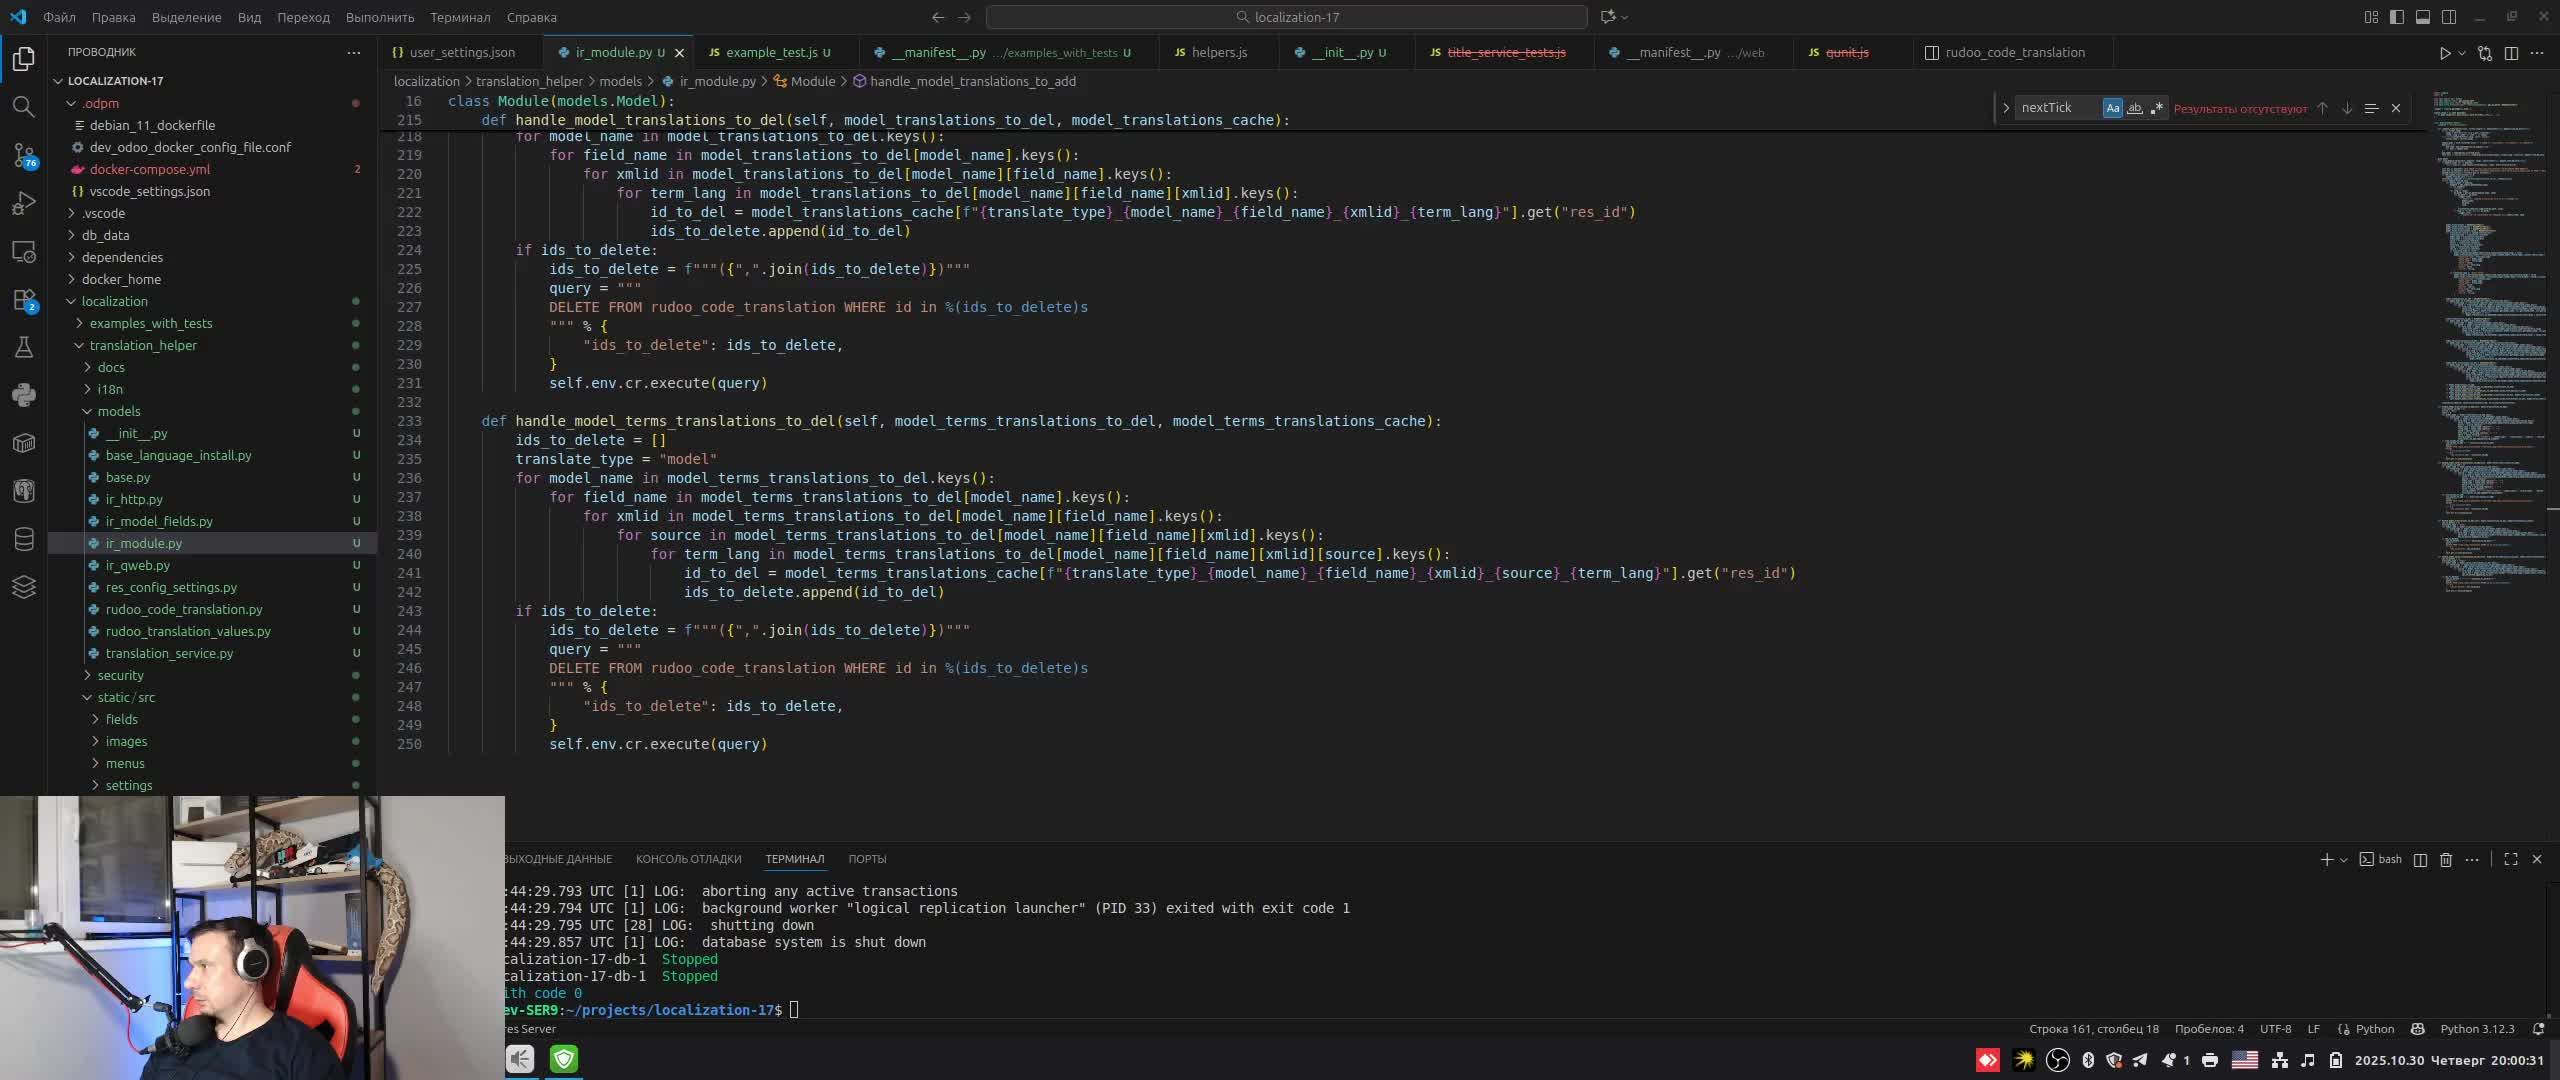Open the Python activity bar icon
This screenshot has height=1080, width=2560.
tap(23, 395)
